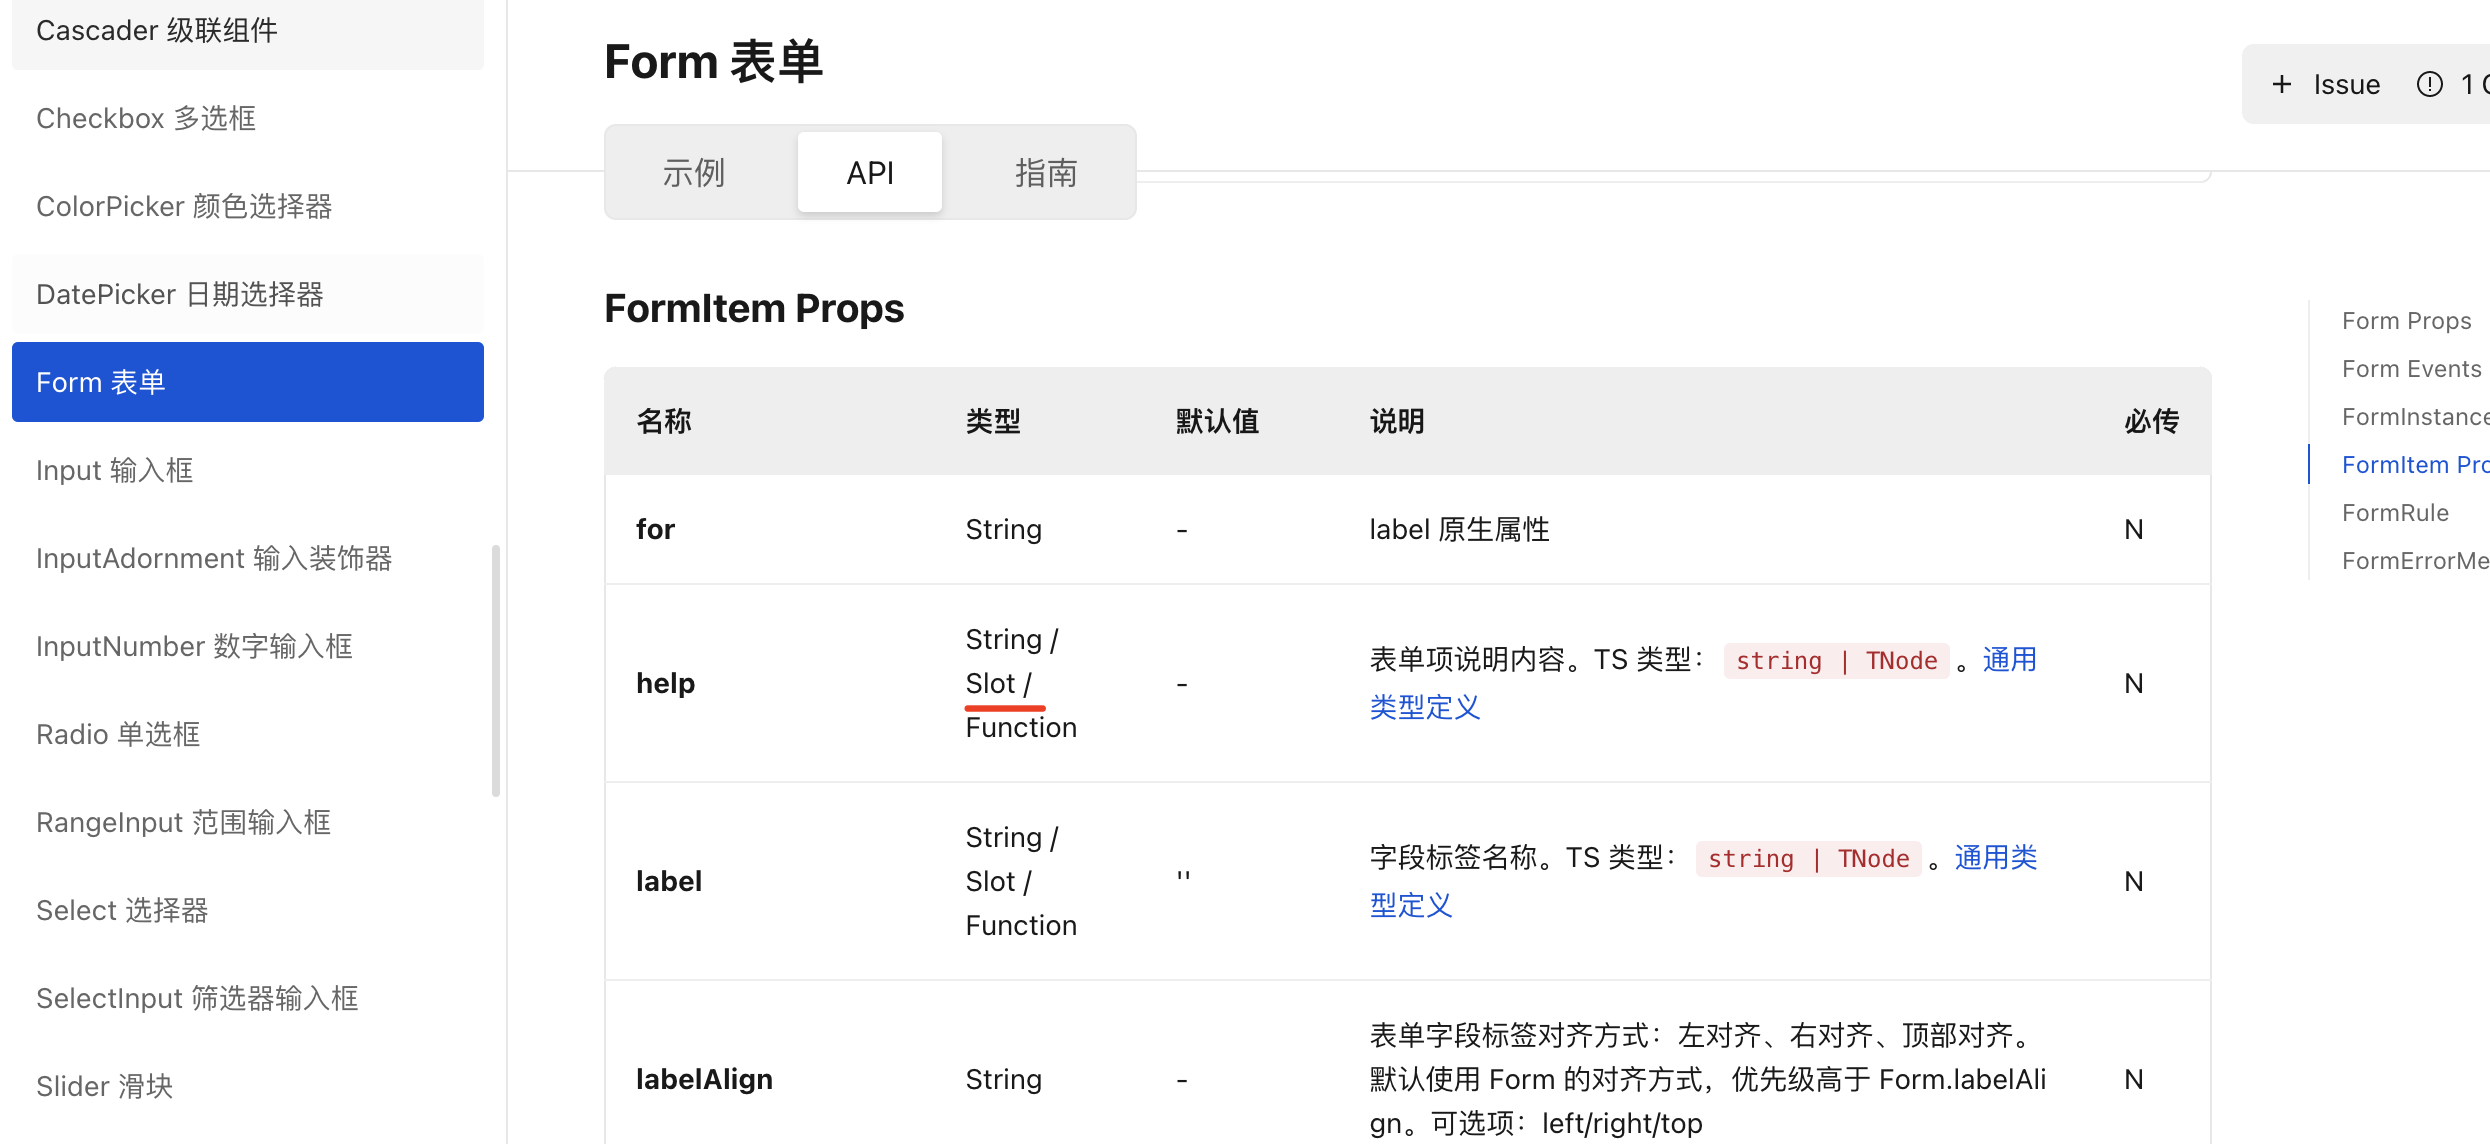Viewport: 2490px width, 1144px height.
Task: Jump to FormItem Props anchor
Action: tap(2415, 465)
